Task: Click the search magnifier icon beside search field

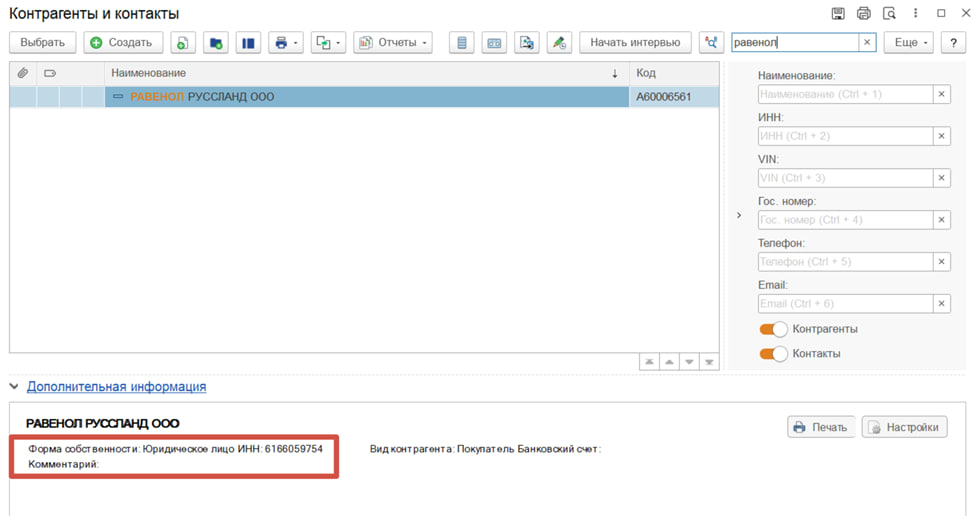Action: 711,43
